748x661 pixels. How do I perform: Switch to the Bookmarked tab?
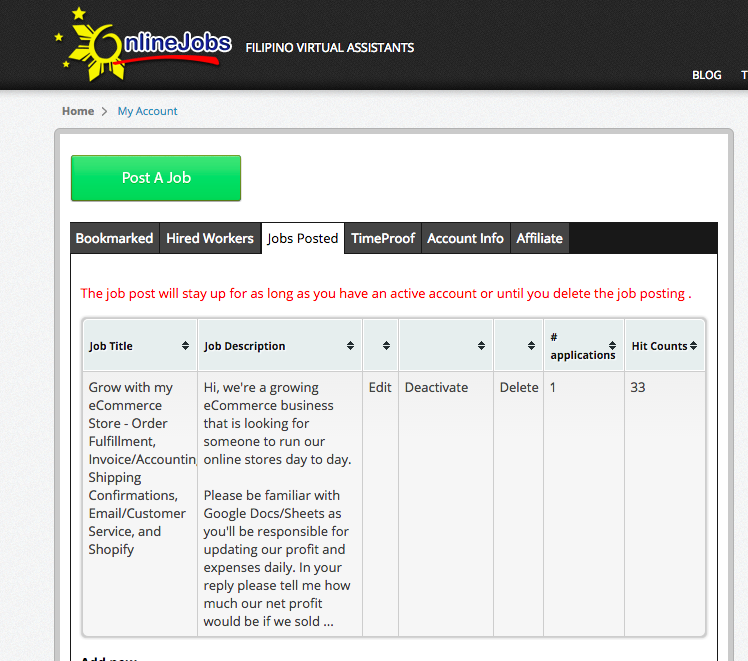pos(114,238)
